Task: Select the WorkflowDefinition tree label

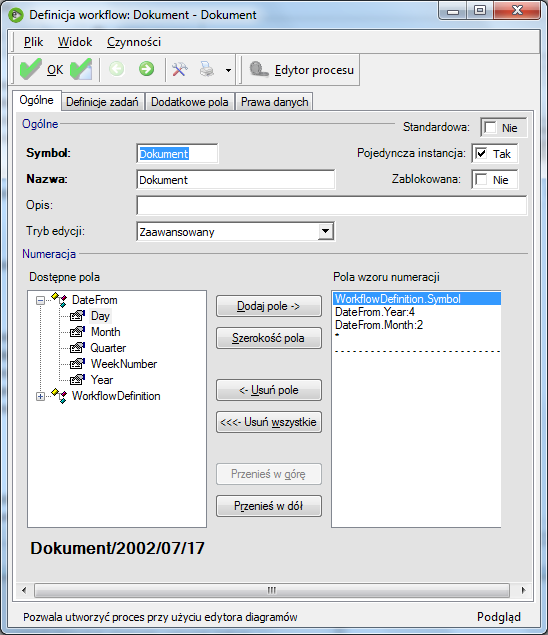Action: (x=116, y=396)
